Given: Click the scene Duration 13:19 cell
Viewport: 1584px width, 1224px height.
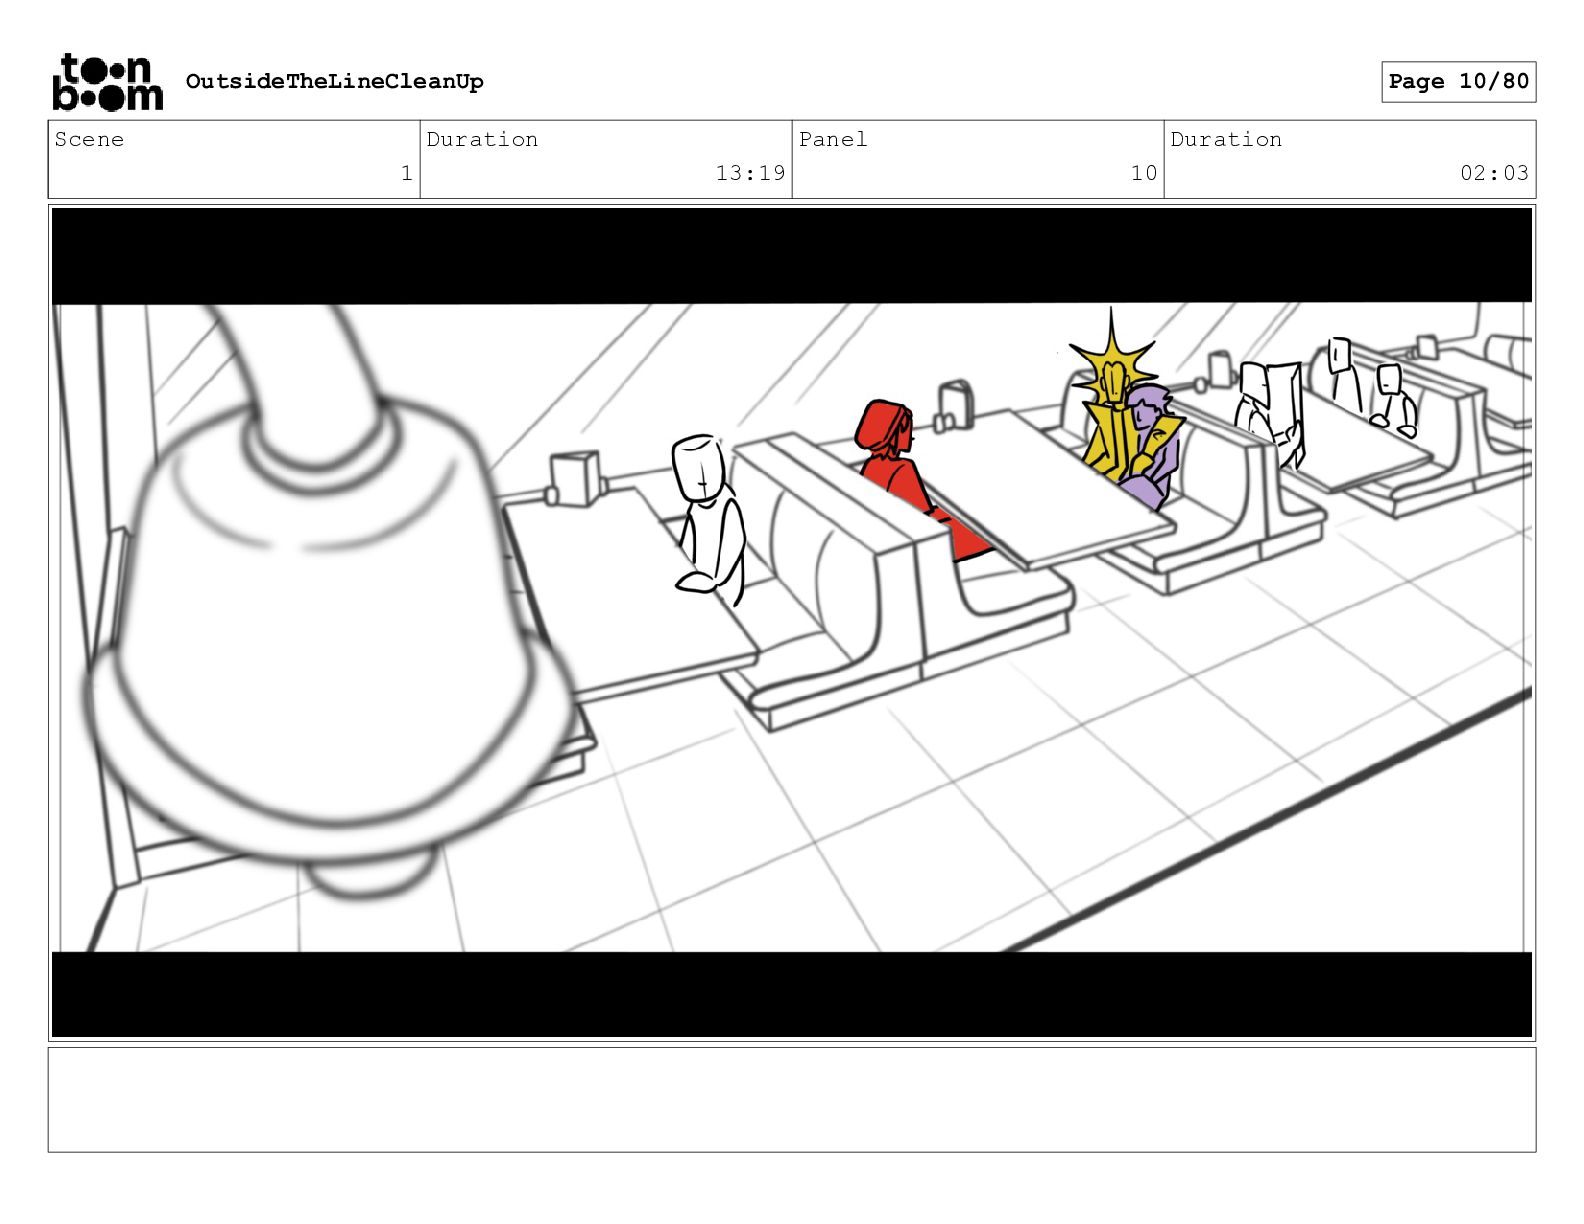Looking at the screenshot, I should coord(606,159).
